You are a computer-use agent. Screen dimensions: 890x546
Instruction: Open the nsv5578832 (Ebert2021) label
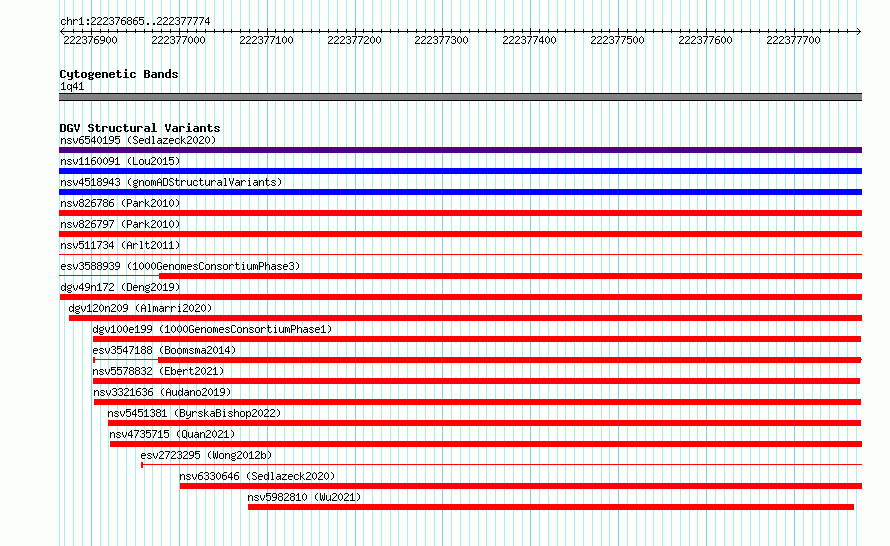coord(158,371)
